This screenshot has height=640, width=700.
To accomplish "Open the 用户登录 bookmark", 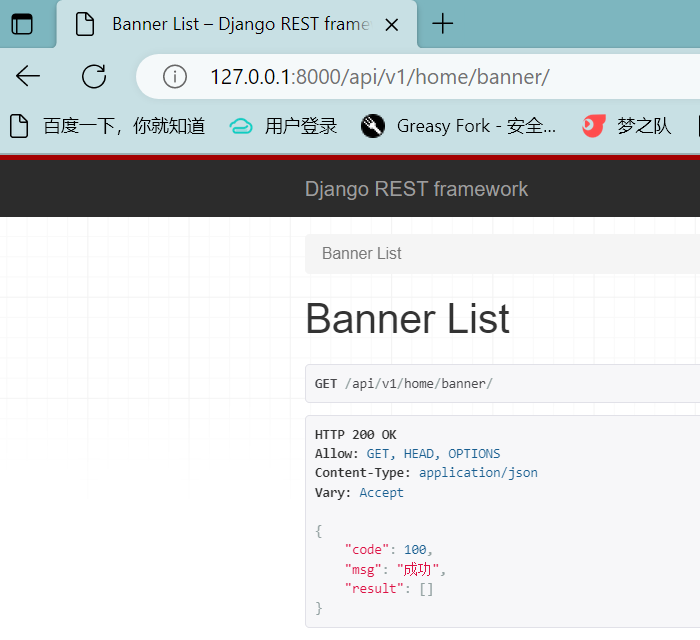I will pos(283,126).
